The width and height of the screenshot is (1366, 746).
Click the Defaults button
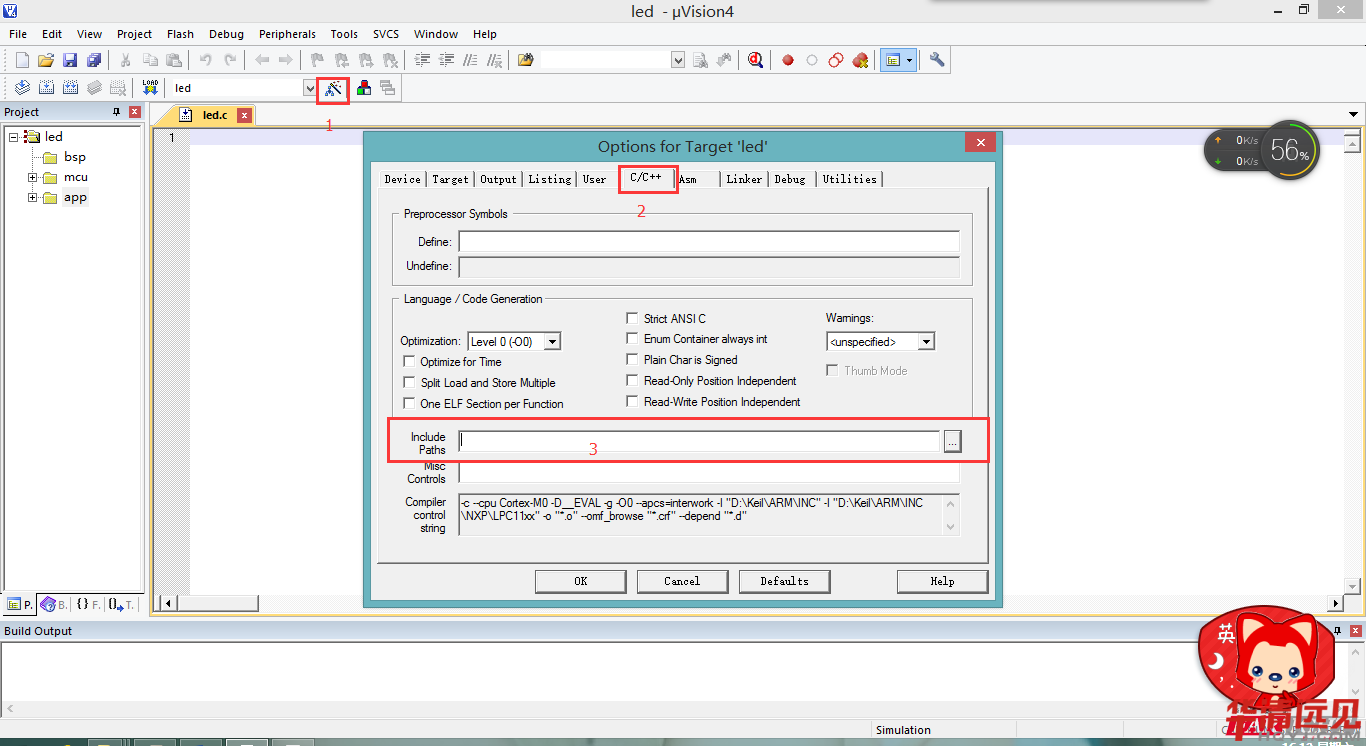[784, 581]
